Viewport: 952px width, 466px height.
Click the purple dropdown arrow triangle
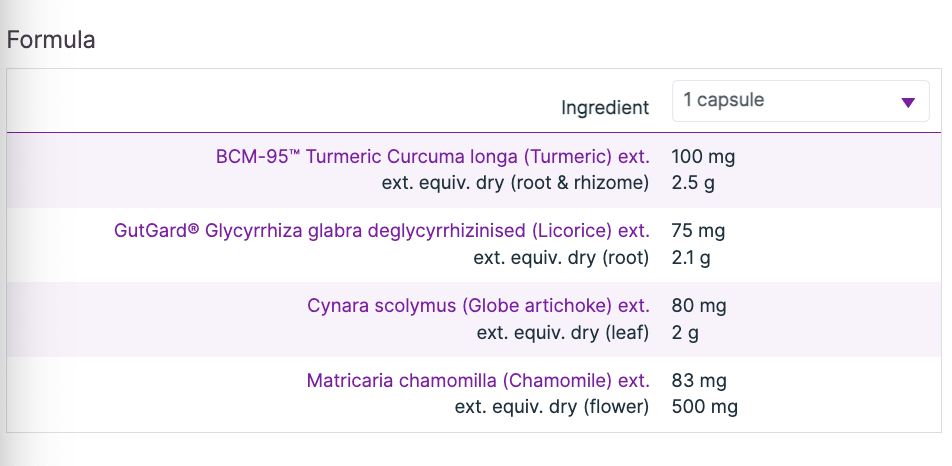[908, 102]
